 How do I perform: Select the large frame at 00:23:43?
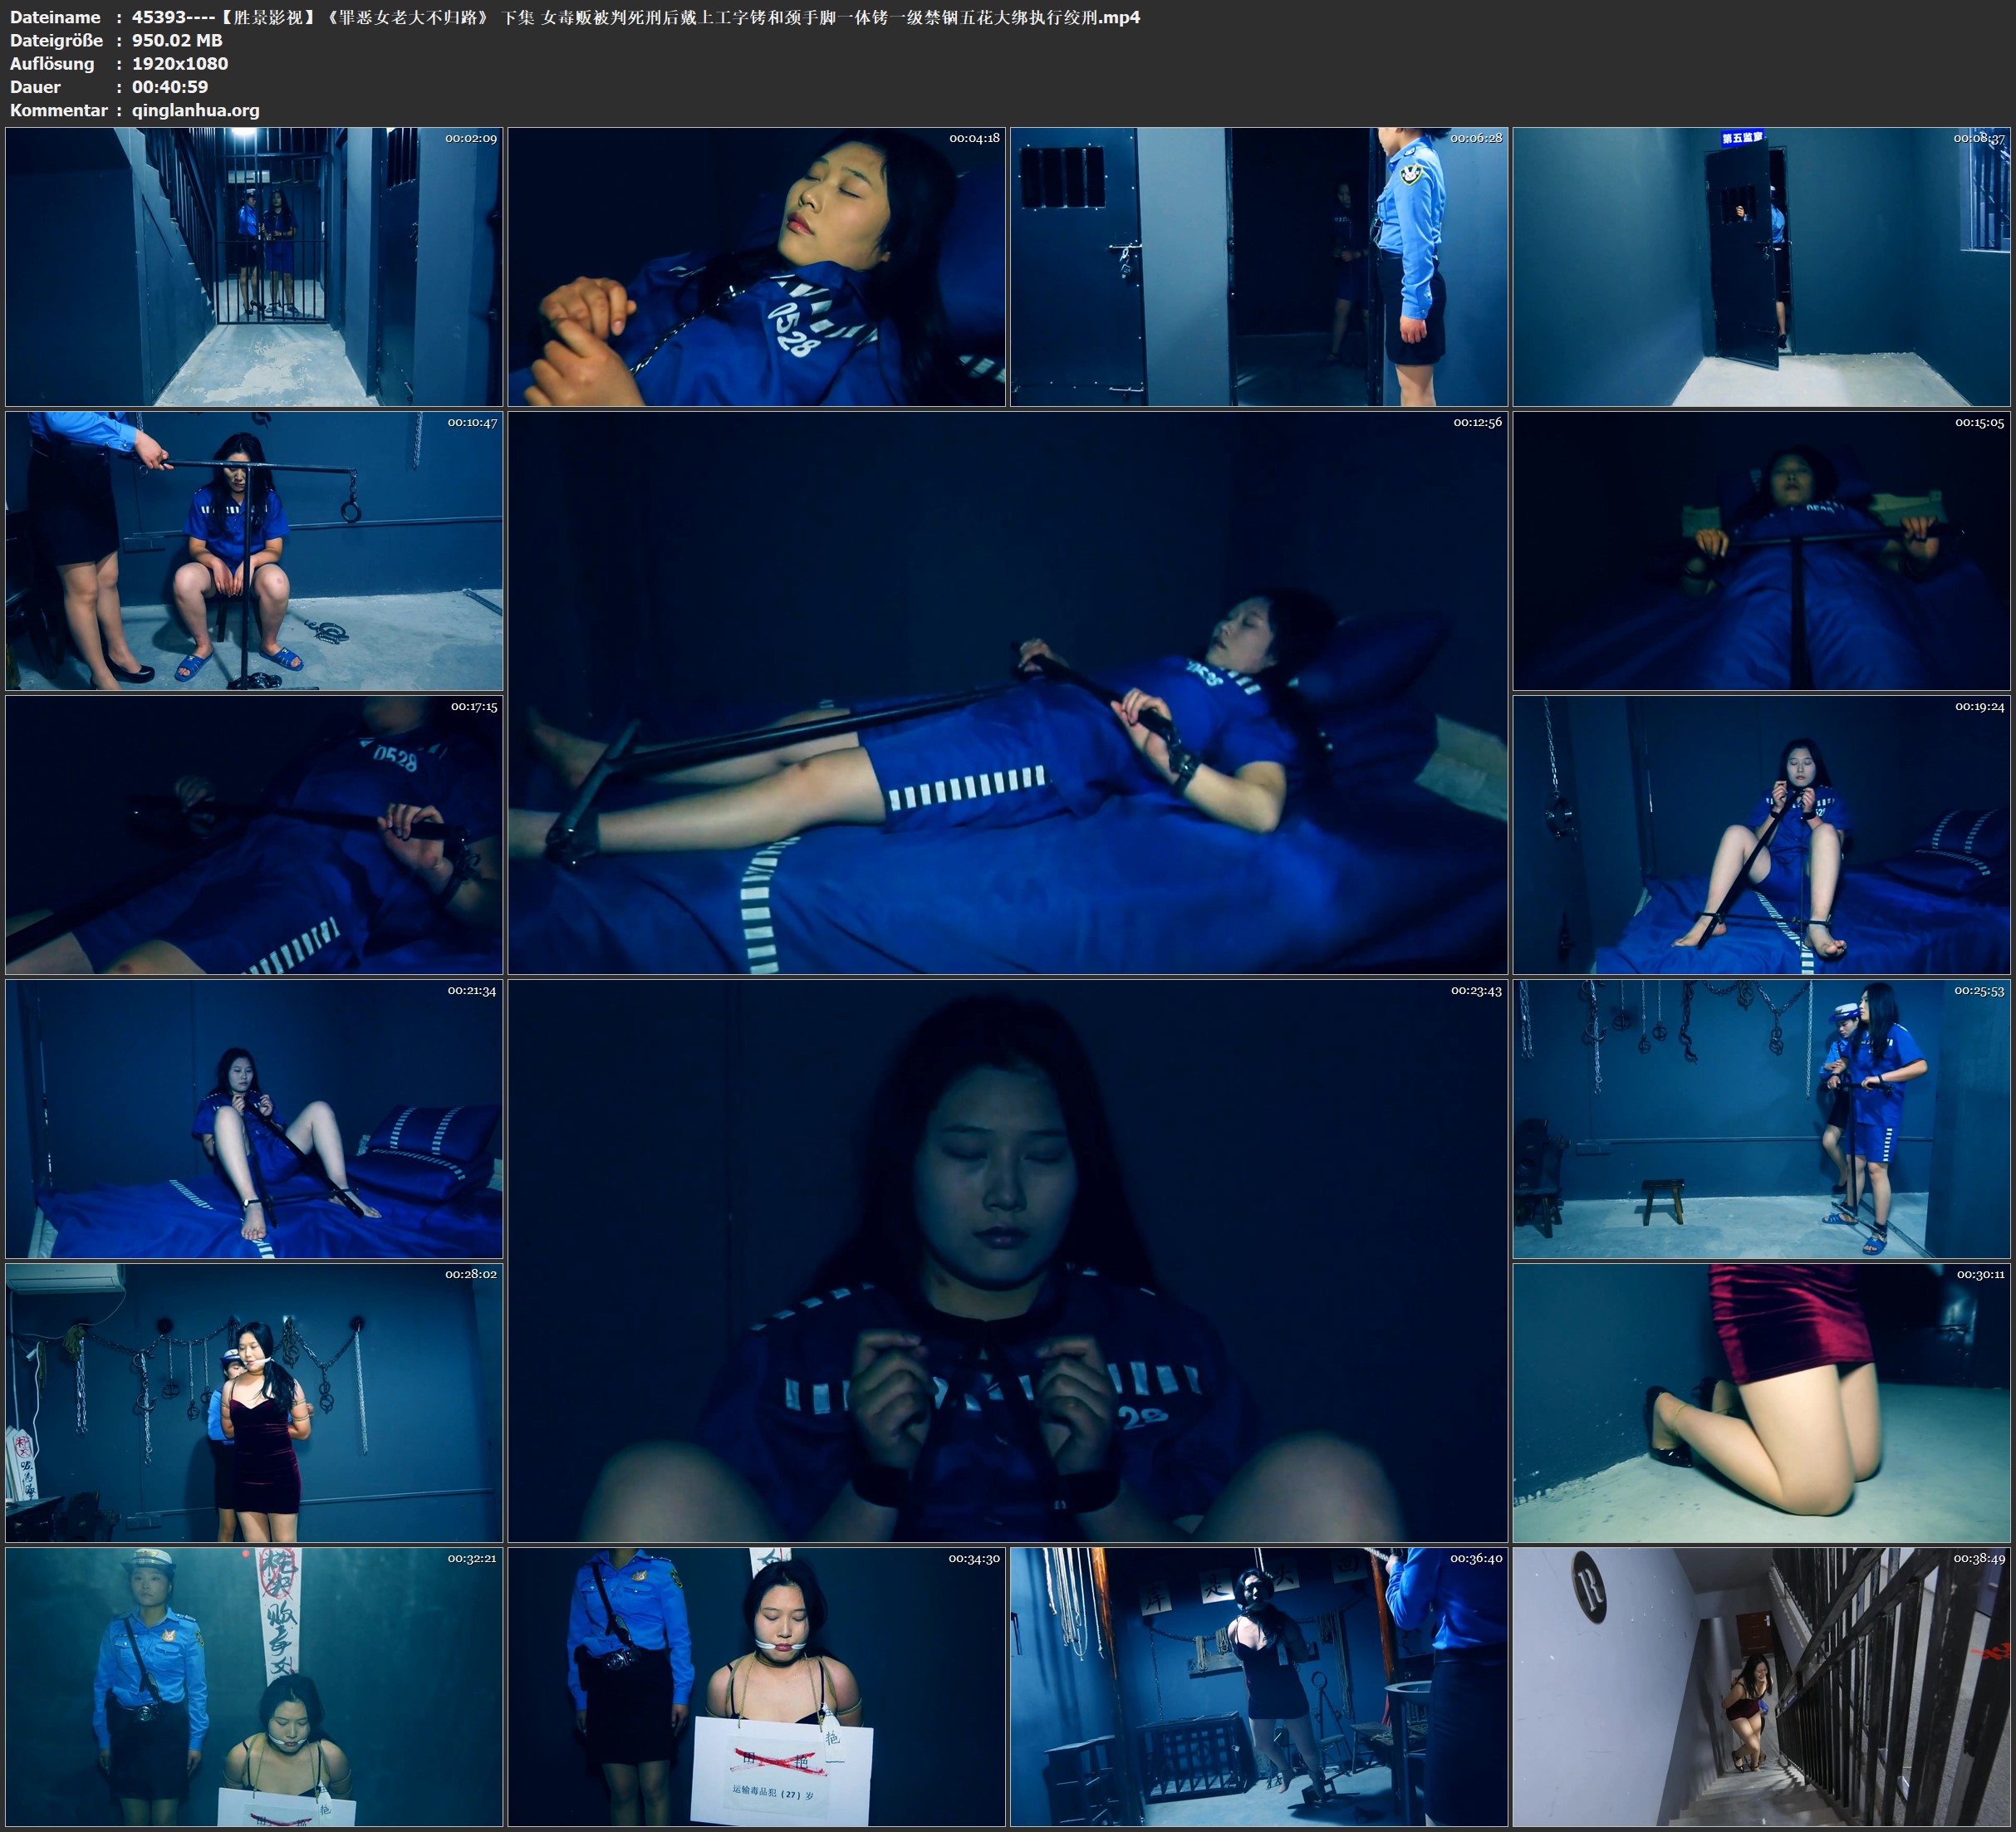coord(1007,1260)
